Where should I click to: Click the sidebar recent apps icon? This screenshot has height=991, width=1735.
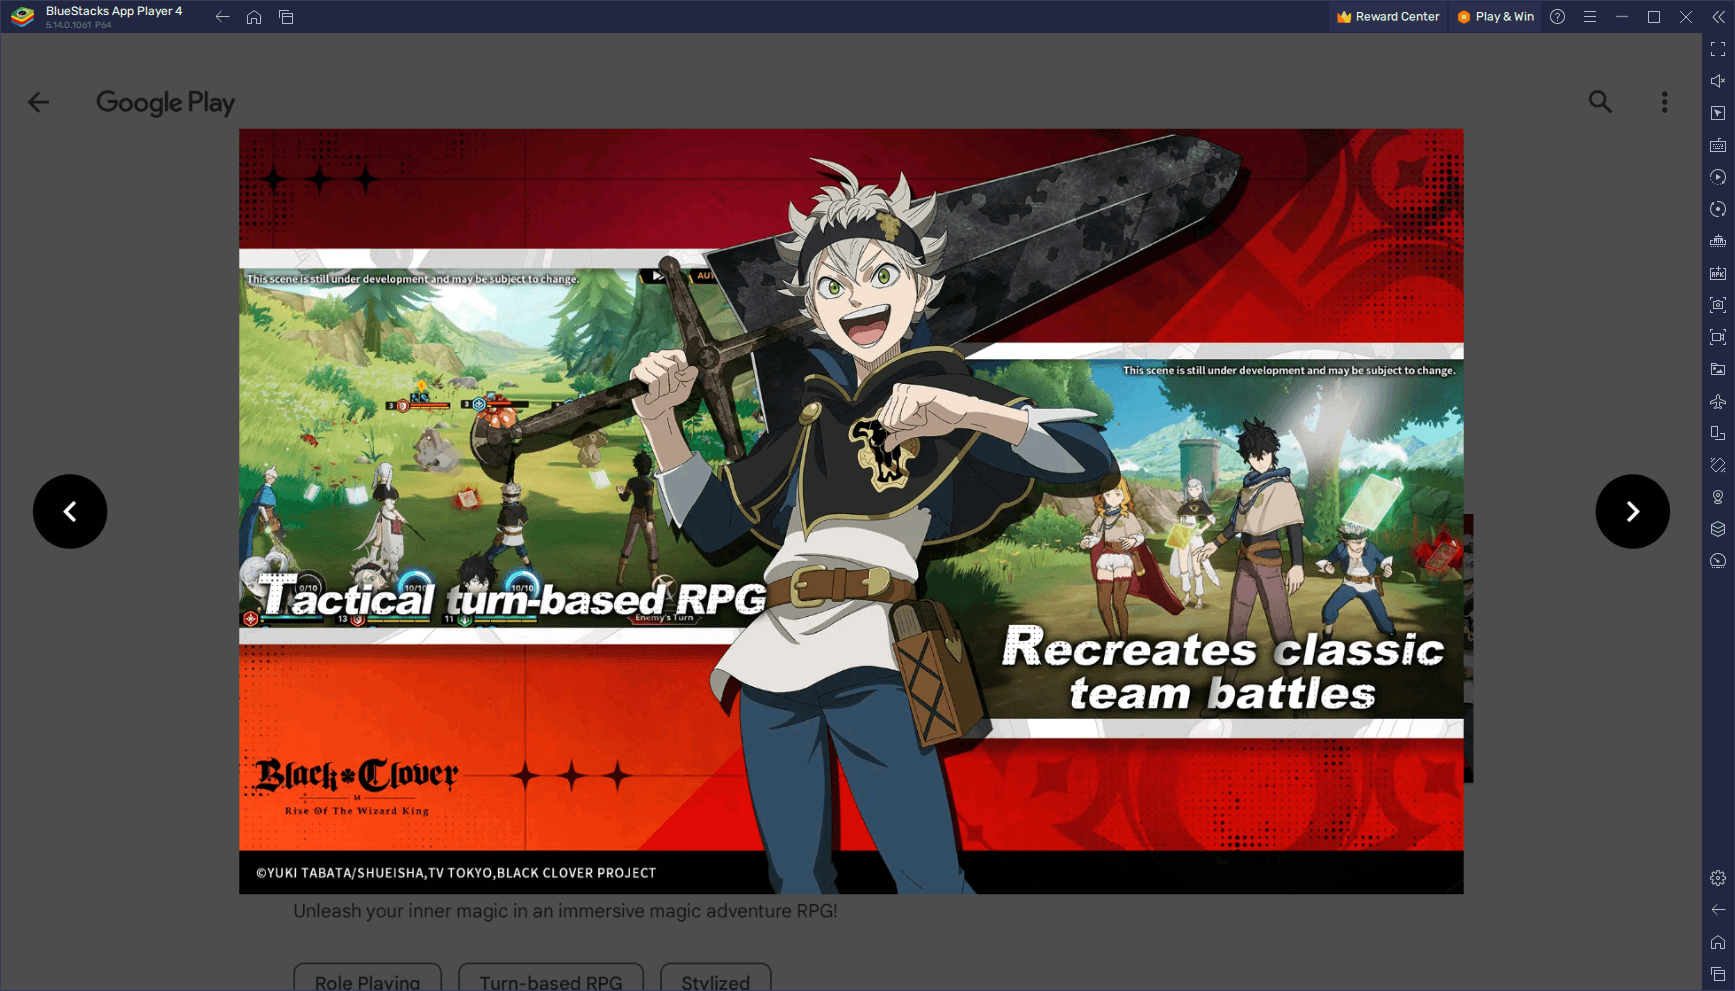[1718, 974]
